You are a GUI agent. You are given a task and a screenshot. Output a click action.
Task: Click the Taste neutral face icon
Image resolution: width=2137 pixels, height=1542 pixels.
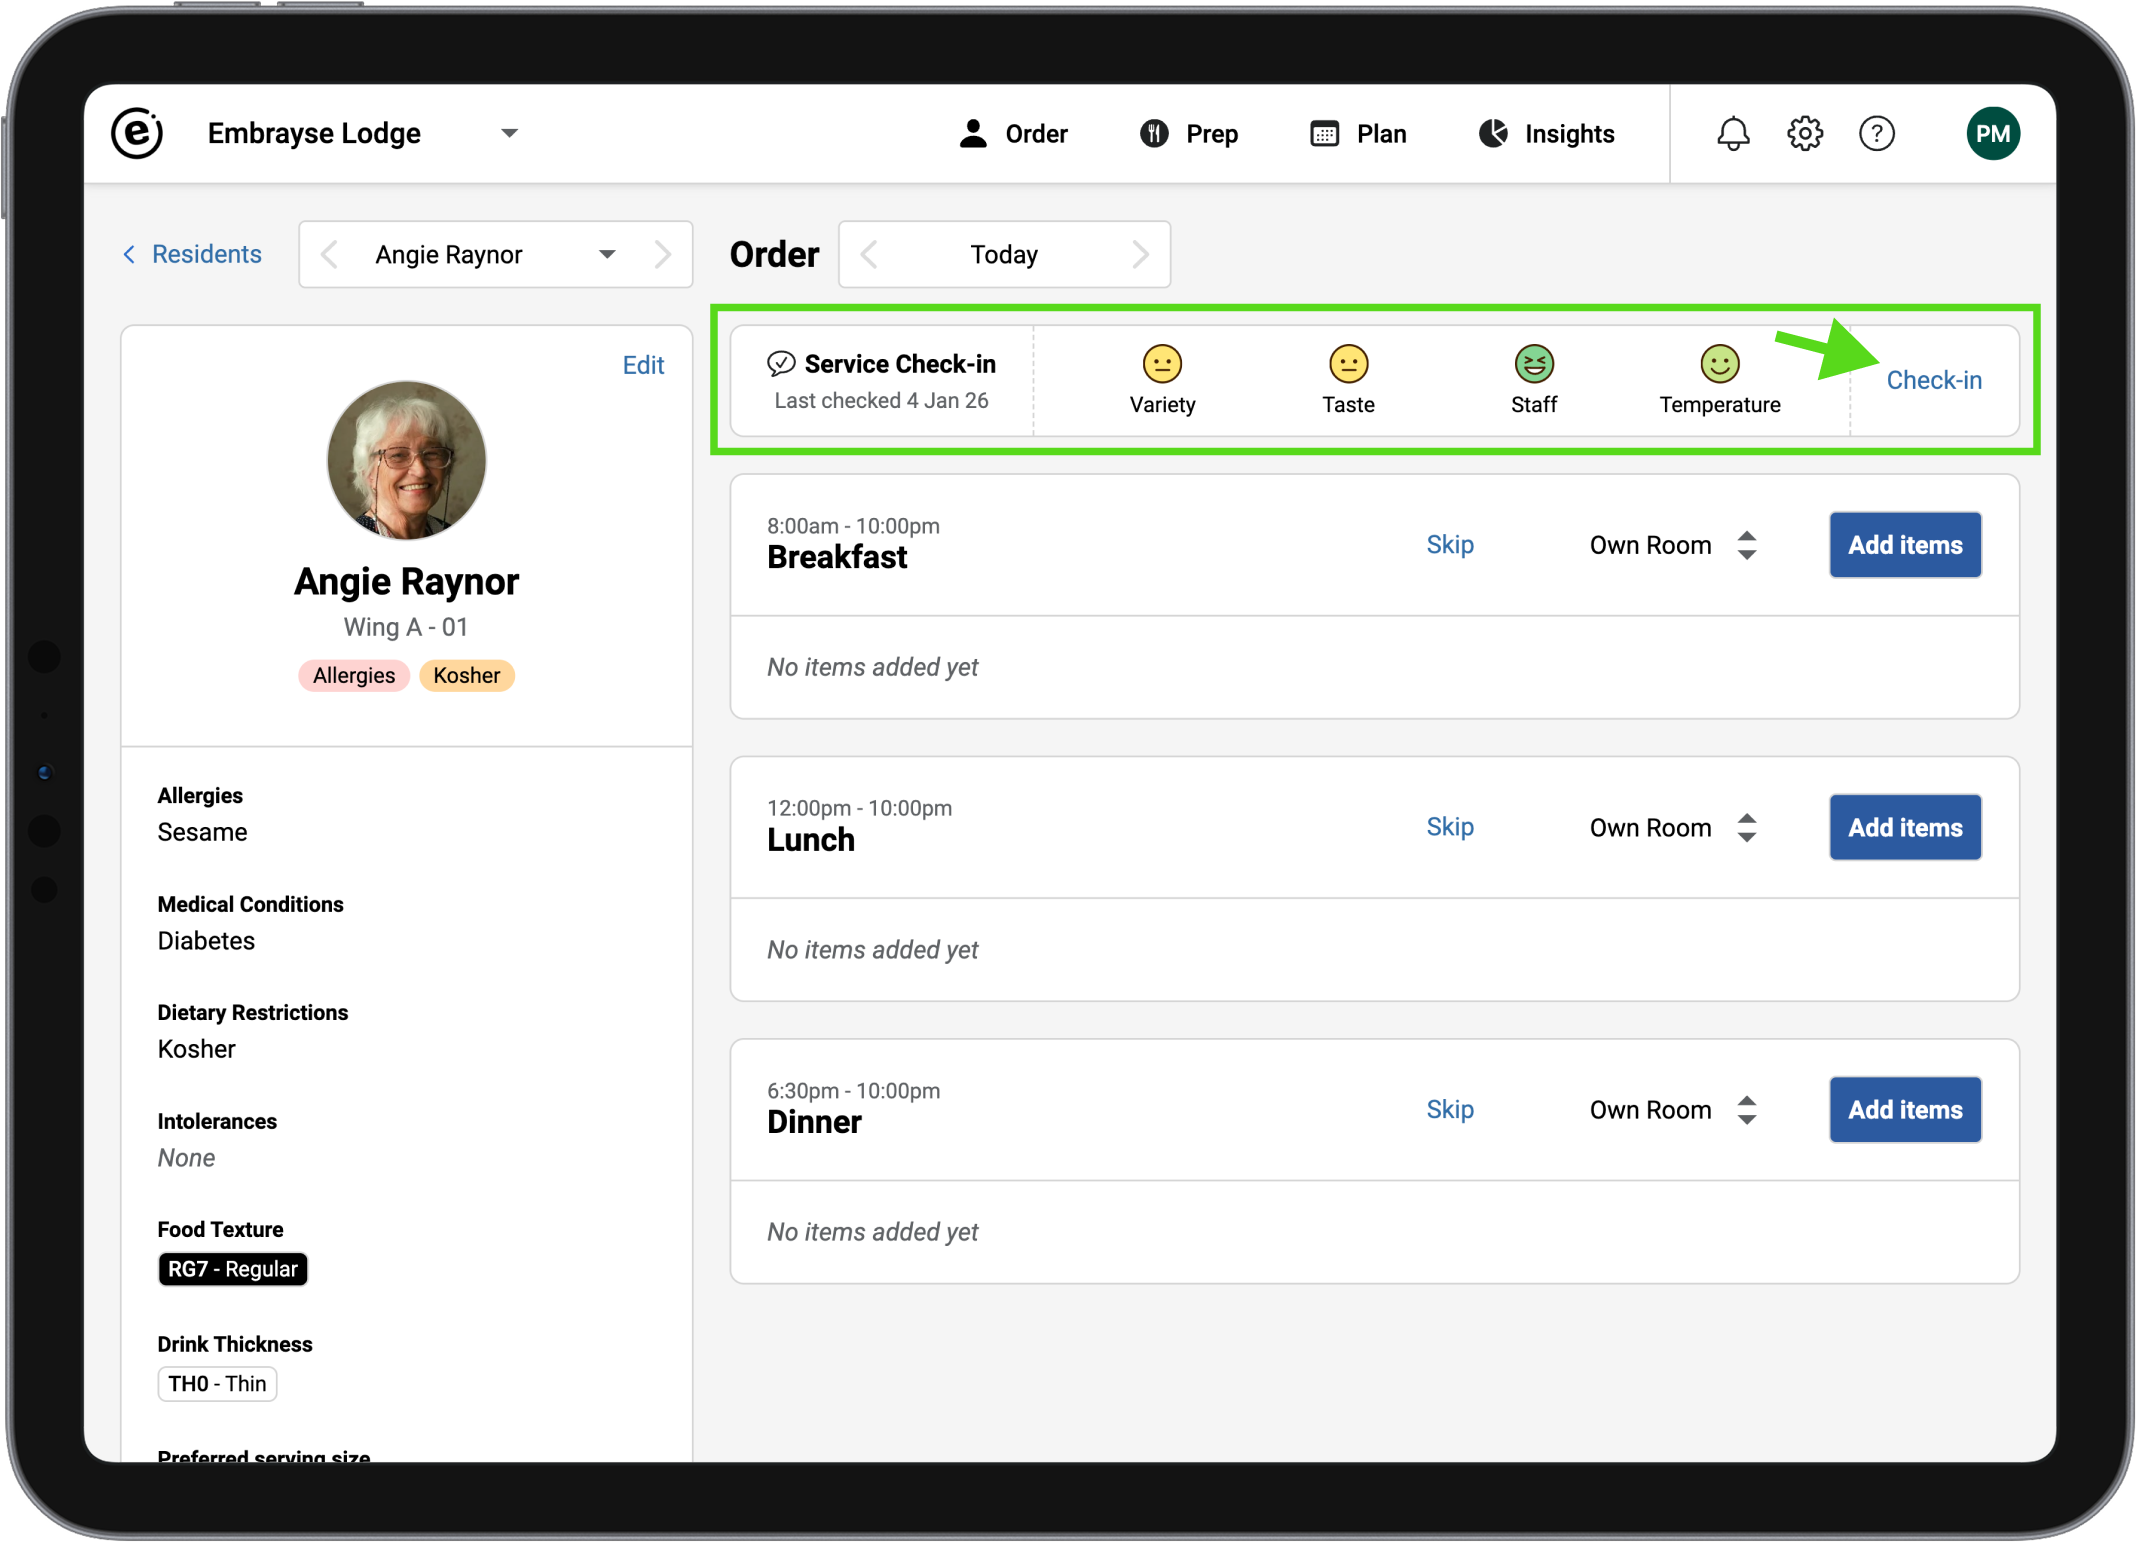pos(1348,364)
